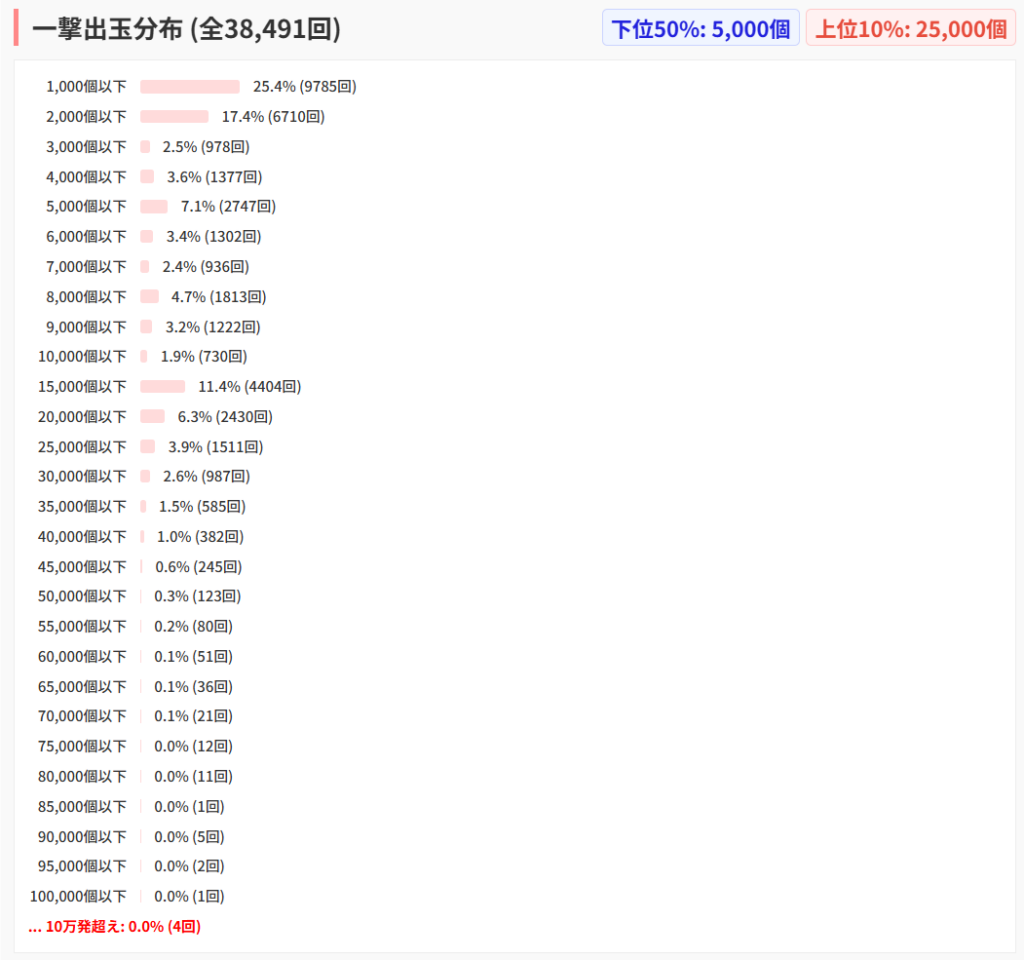Click the 5,000個以下 distribution bar
Image resolution: width=1024 pixels, height=960 pixels.
tap(153, 207)
